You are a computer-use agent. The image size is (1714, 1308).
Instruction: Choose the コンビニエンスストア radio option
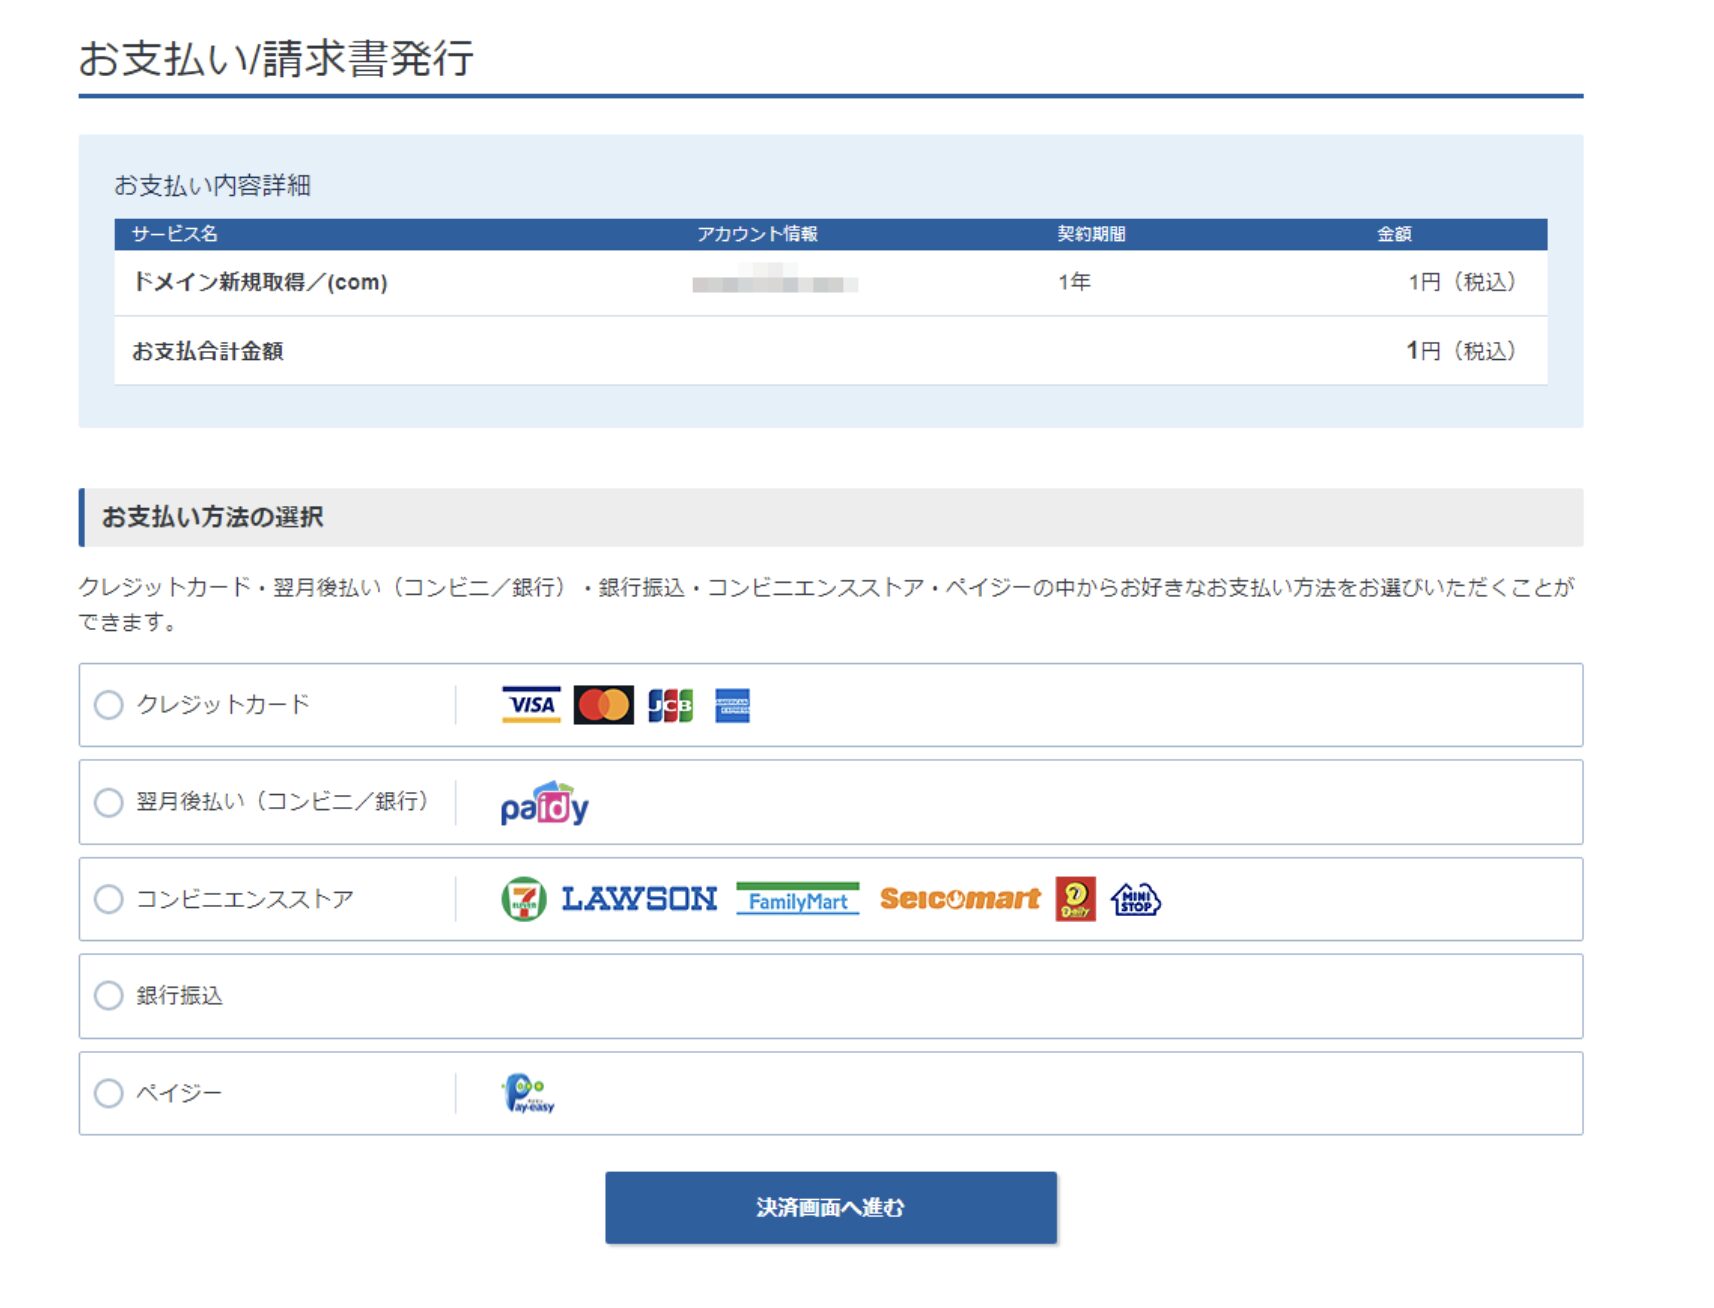(x=108, y=899)
